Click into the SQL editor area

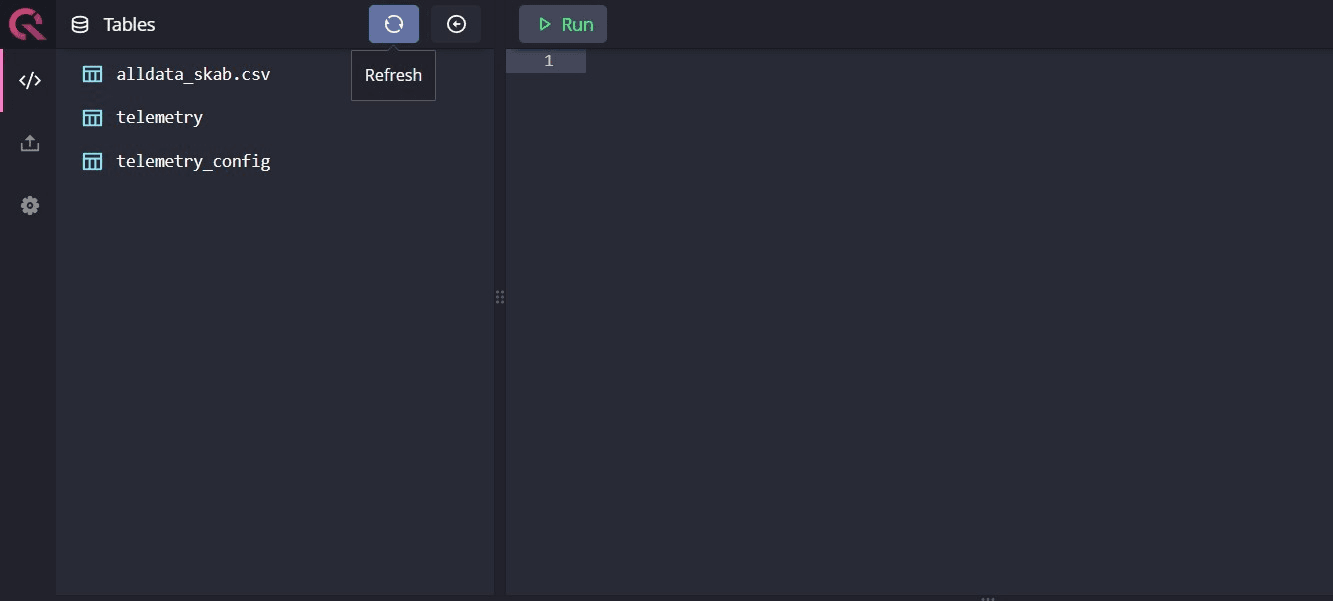900,300
